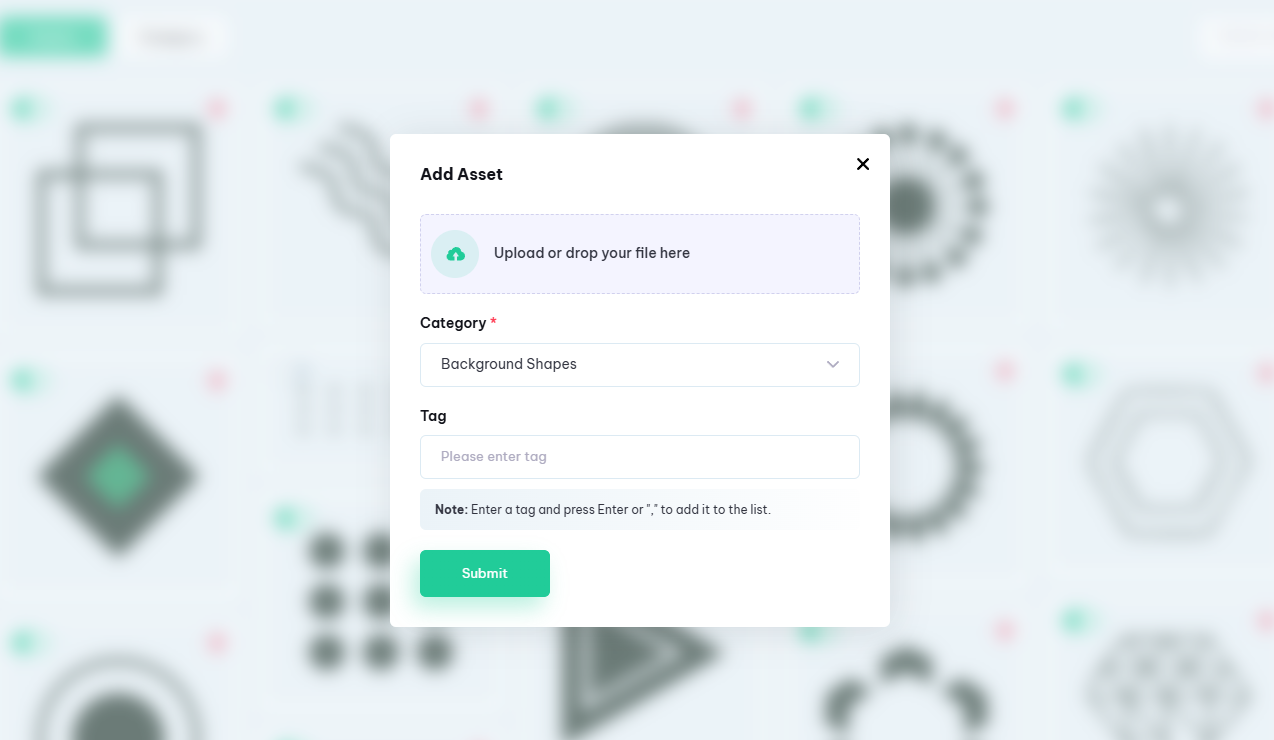Toggle the green switch on the diamond shape card

click(25, 380)
